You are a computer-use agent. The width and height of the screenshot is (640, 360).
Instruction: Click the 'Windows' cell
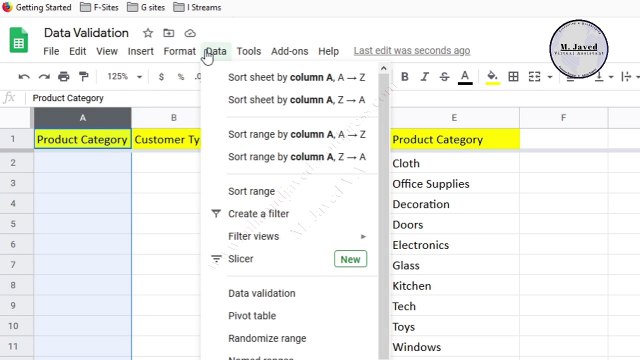(x=455, y=347)
